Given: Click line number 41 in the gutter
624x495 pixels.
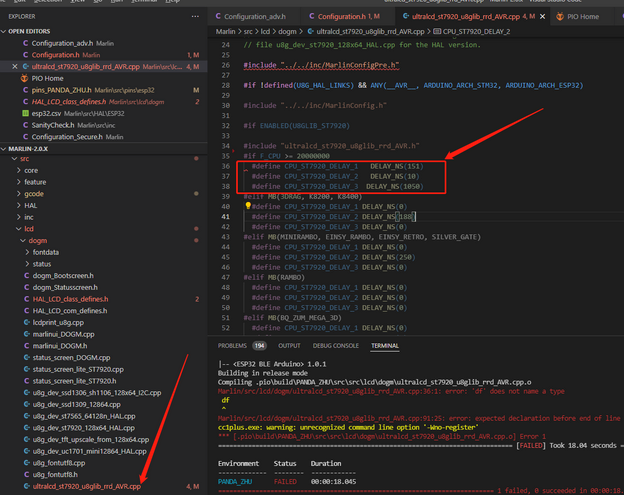Looking at the screenshot, I should [226, 216].
